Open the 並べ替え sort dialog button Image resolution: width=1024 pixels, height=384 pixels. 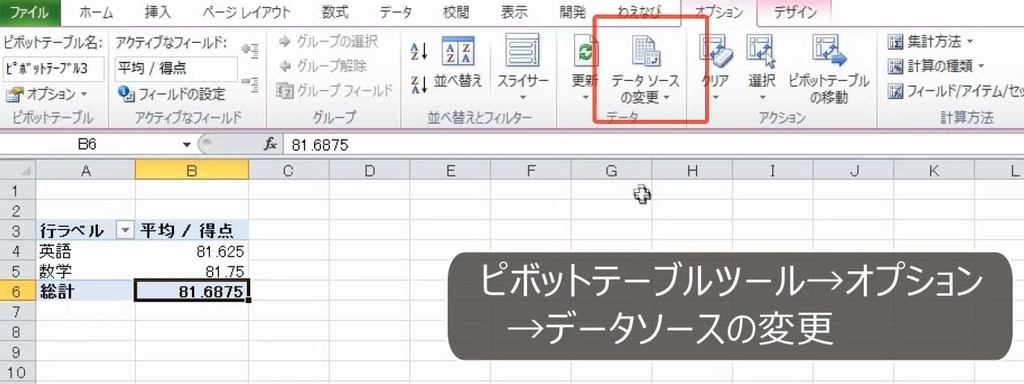458,63
